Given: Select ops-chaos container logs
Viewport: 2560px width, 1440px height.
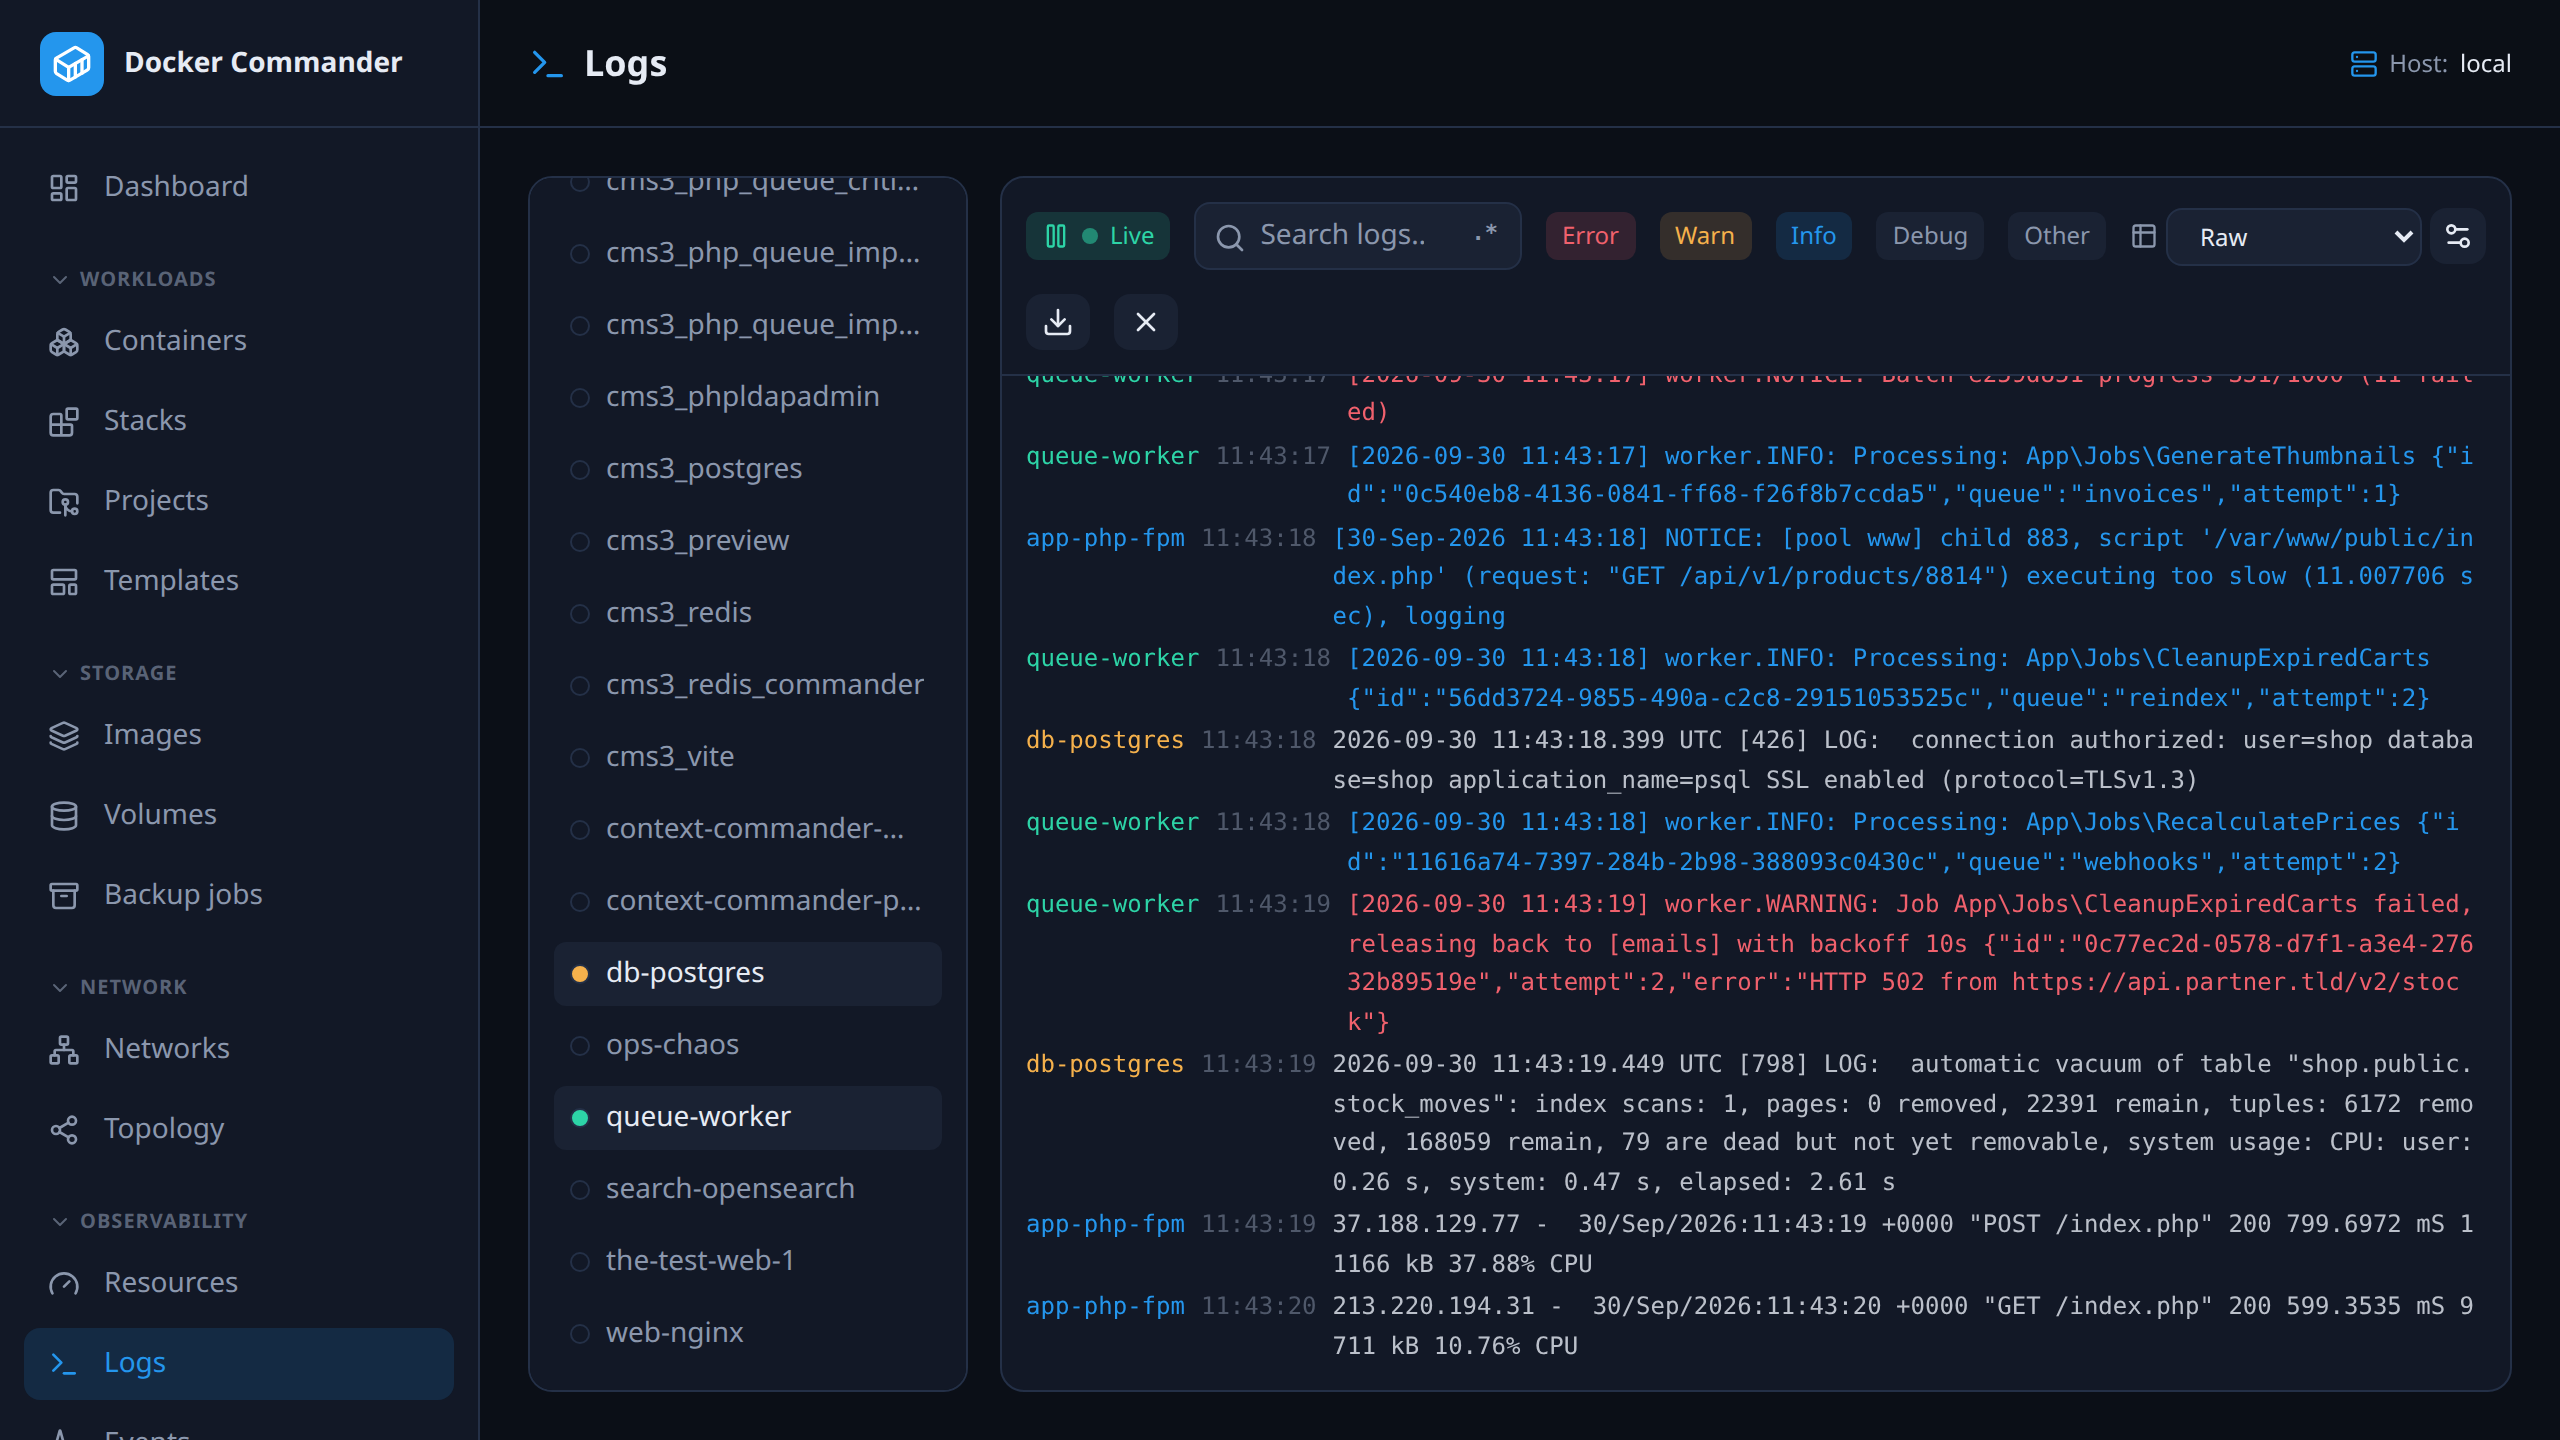Looking at the screenshot, I should pyautogui.click(x=748, y=1045).
